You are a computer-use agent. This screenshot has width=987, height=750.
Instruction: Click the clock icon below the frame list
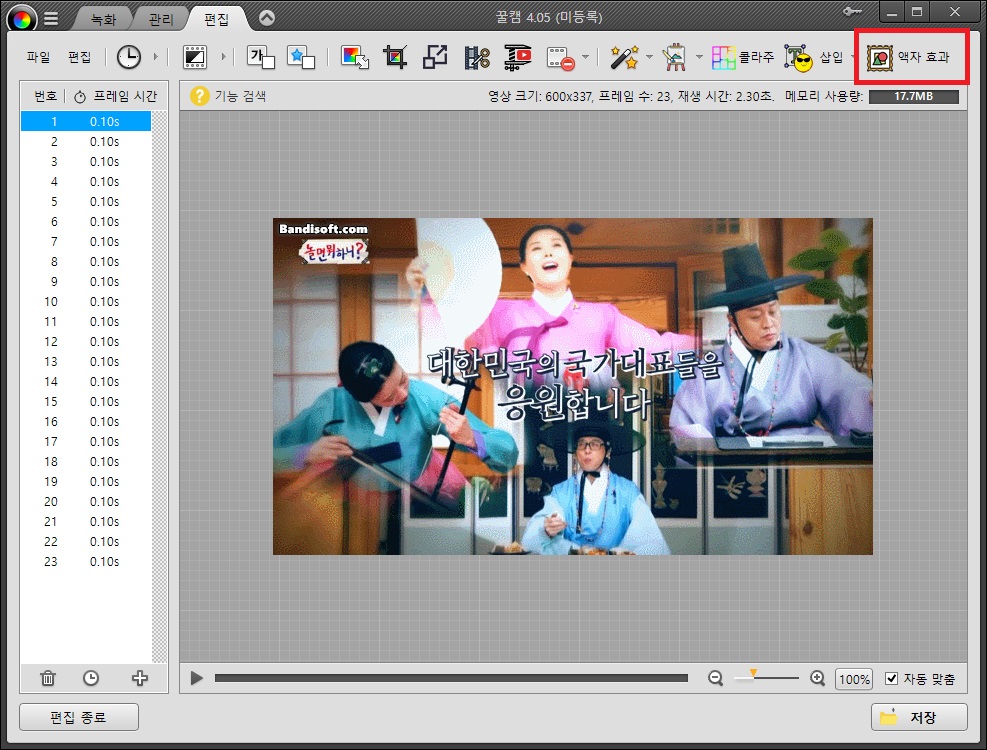coord(91,678)
